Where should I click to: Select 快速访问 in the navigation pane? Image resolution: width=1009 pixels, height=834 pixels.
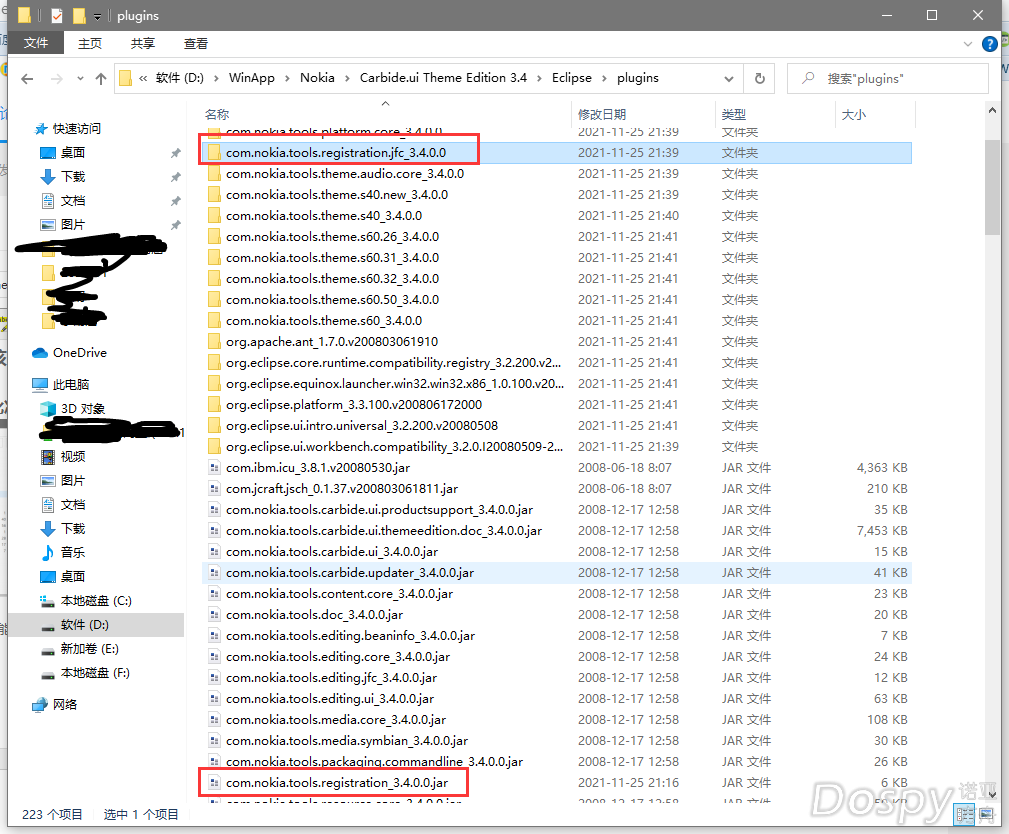click(77, 129)
